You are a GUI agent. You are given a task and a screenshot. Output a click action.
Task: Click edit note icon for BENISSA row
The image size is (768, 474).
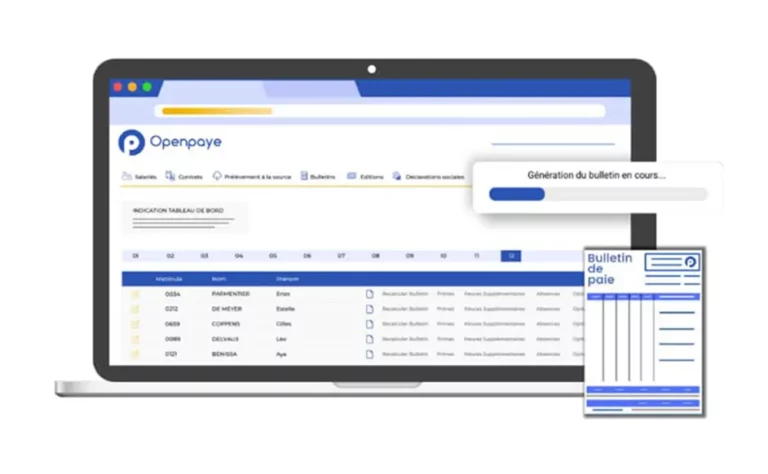click(x=135, y=354)
